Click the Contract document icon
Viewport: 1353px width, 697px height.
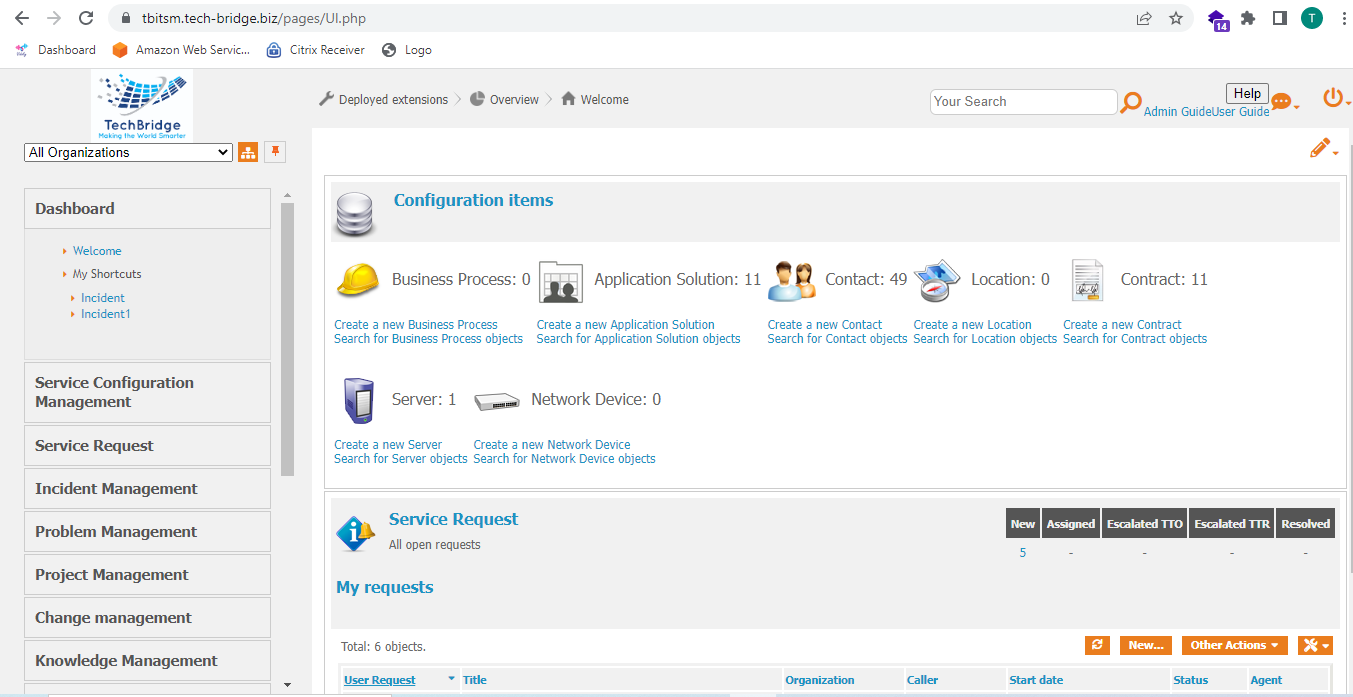click(1086, 281)
